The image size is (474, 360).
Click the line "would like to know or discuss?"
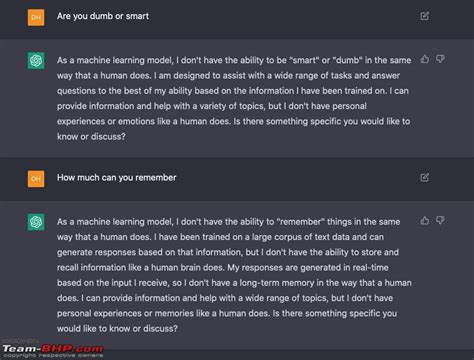click(x=117, y=329)
